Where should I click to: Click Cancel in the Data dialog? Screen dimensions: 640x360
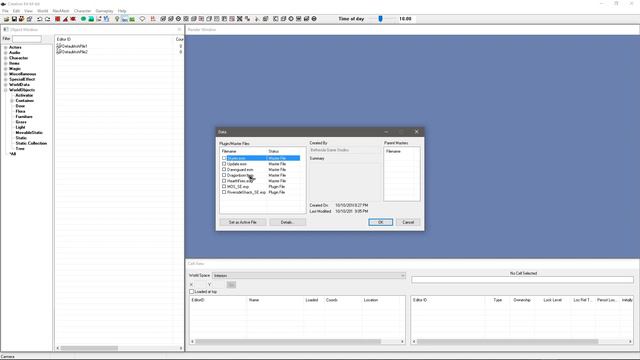(x=408, y=222)
